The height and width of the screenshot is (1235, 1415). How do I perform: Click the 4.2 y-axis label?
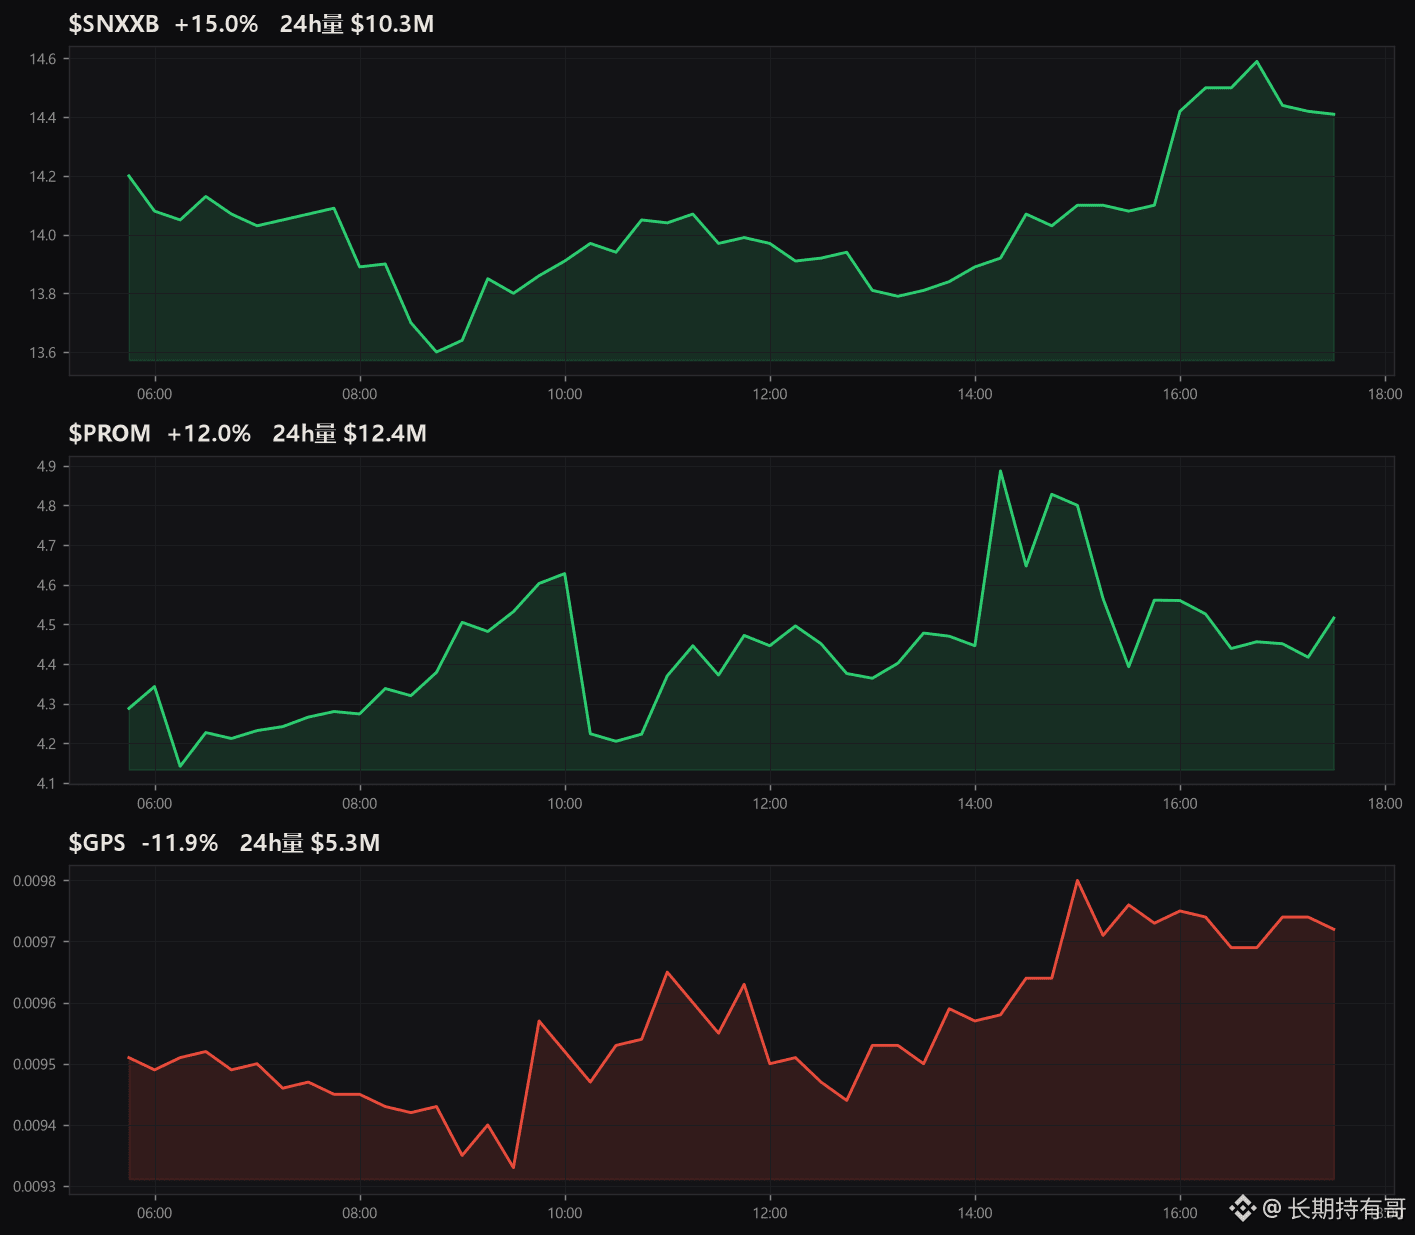point(47,744)
